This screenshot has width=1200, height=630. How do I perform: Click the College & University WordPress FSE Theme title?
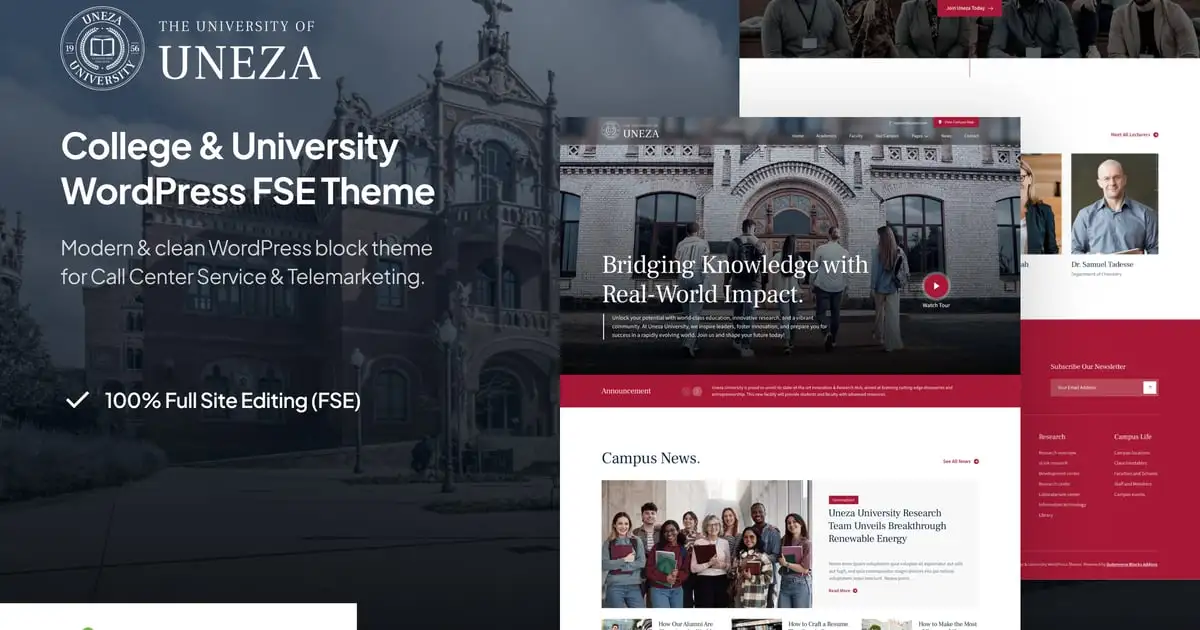click(248, 168)
